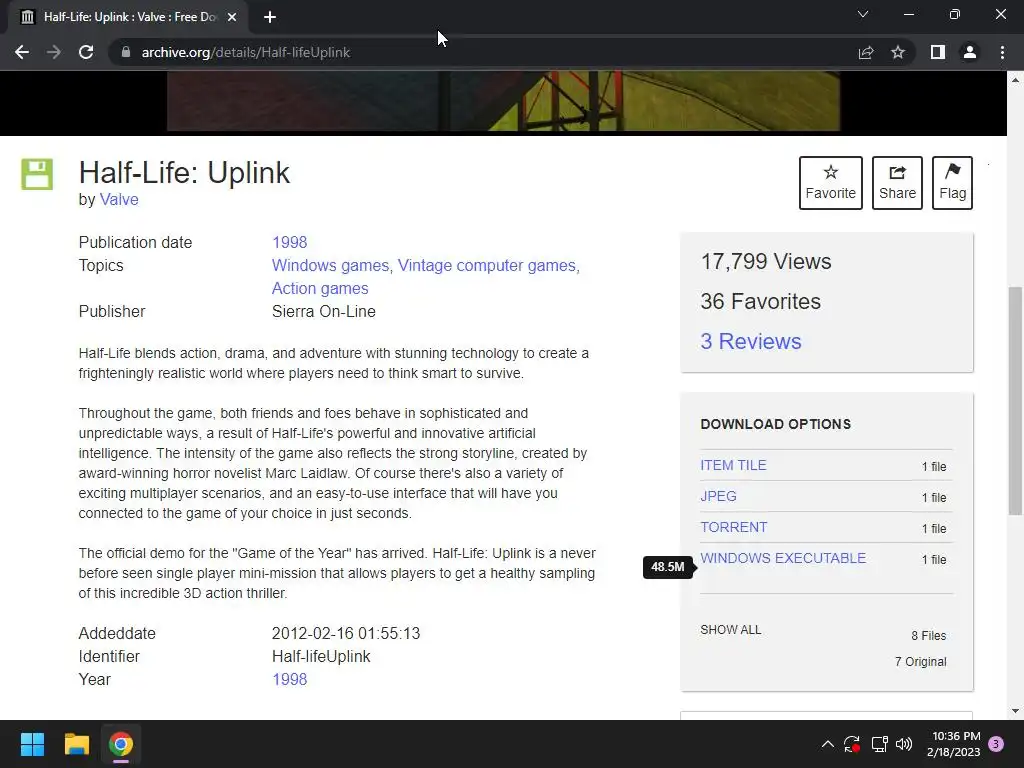Download the TORRENT file
The image size is (1024, 768).
733,527
